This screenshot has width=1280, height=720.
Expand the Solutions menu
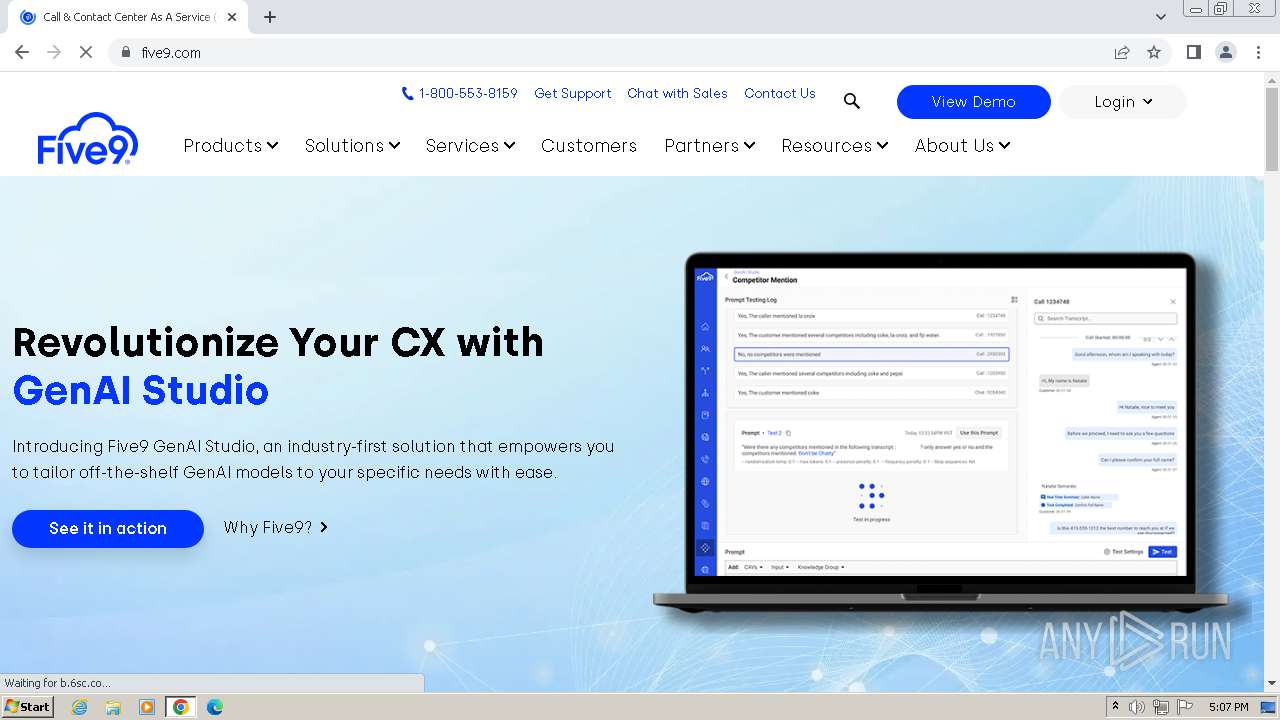coord(352,145)
